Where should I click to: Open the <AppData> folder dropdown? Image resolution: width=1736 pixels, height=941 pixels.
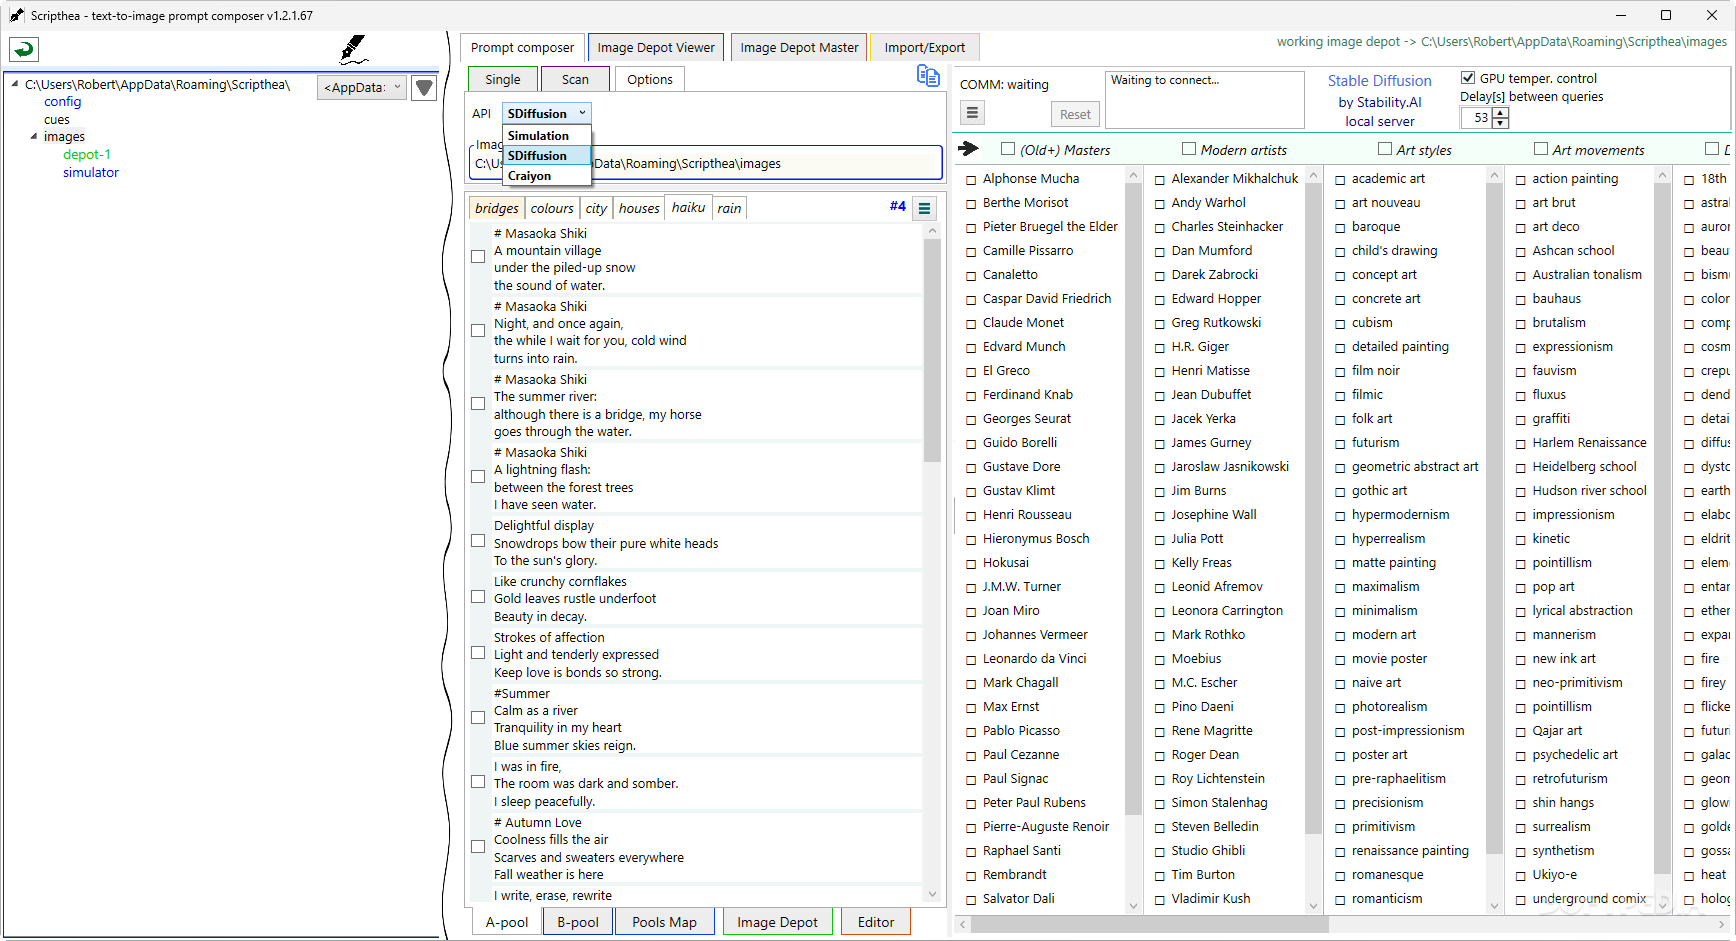362,88
